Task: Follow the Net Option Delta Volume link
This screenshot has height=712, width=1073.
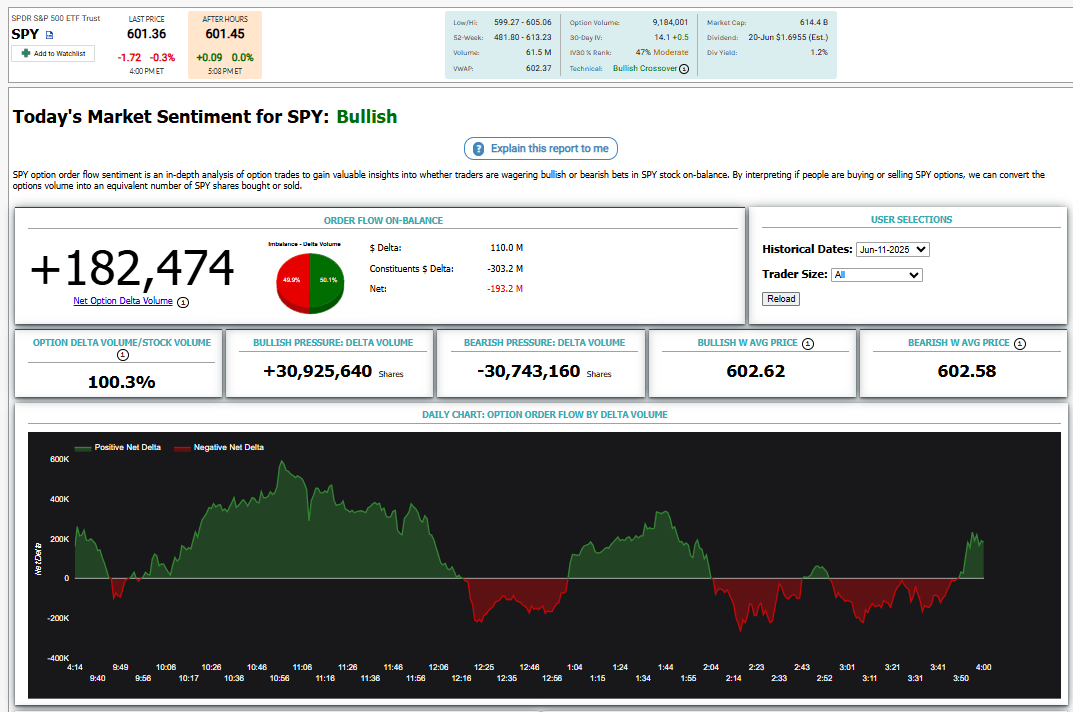Action: [x=123, y=301]
